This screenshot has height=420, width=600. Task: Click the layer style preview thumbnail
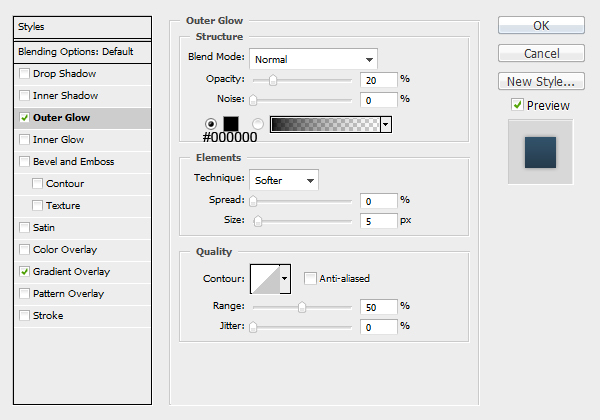tap(540, 152)
